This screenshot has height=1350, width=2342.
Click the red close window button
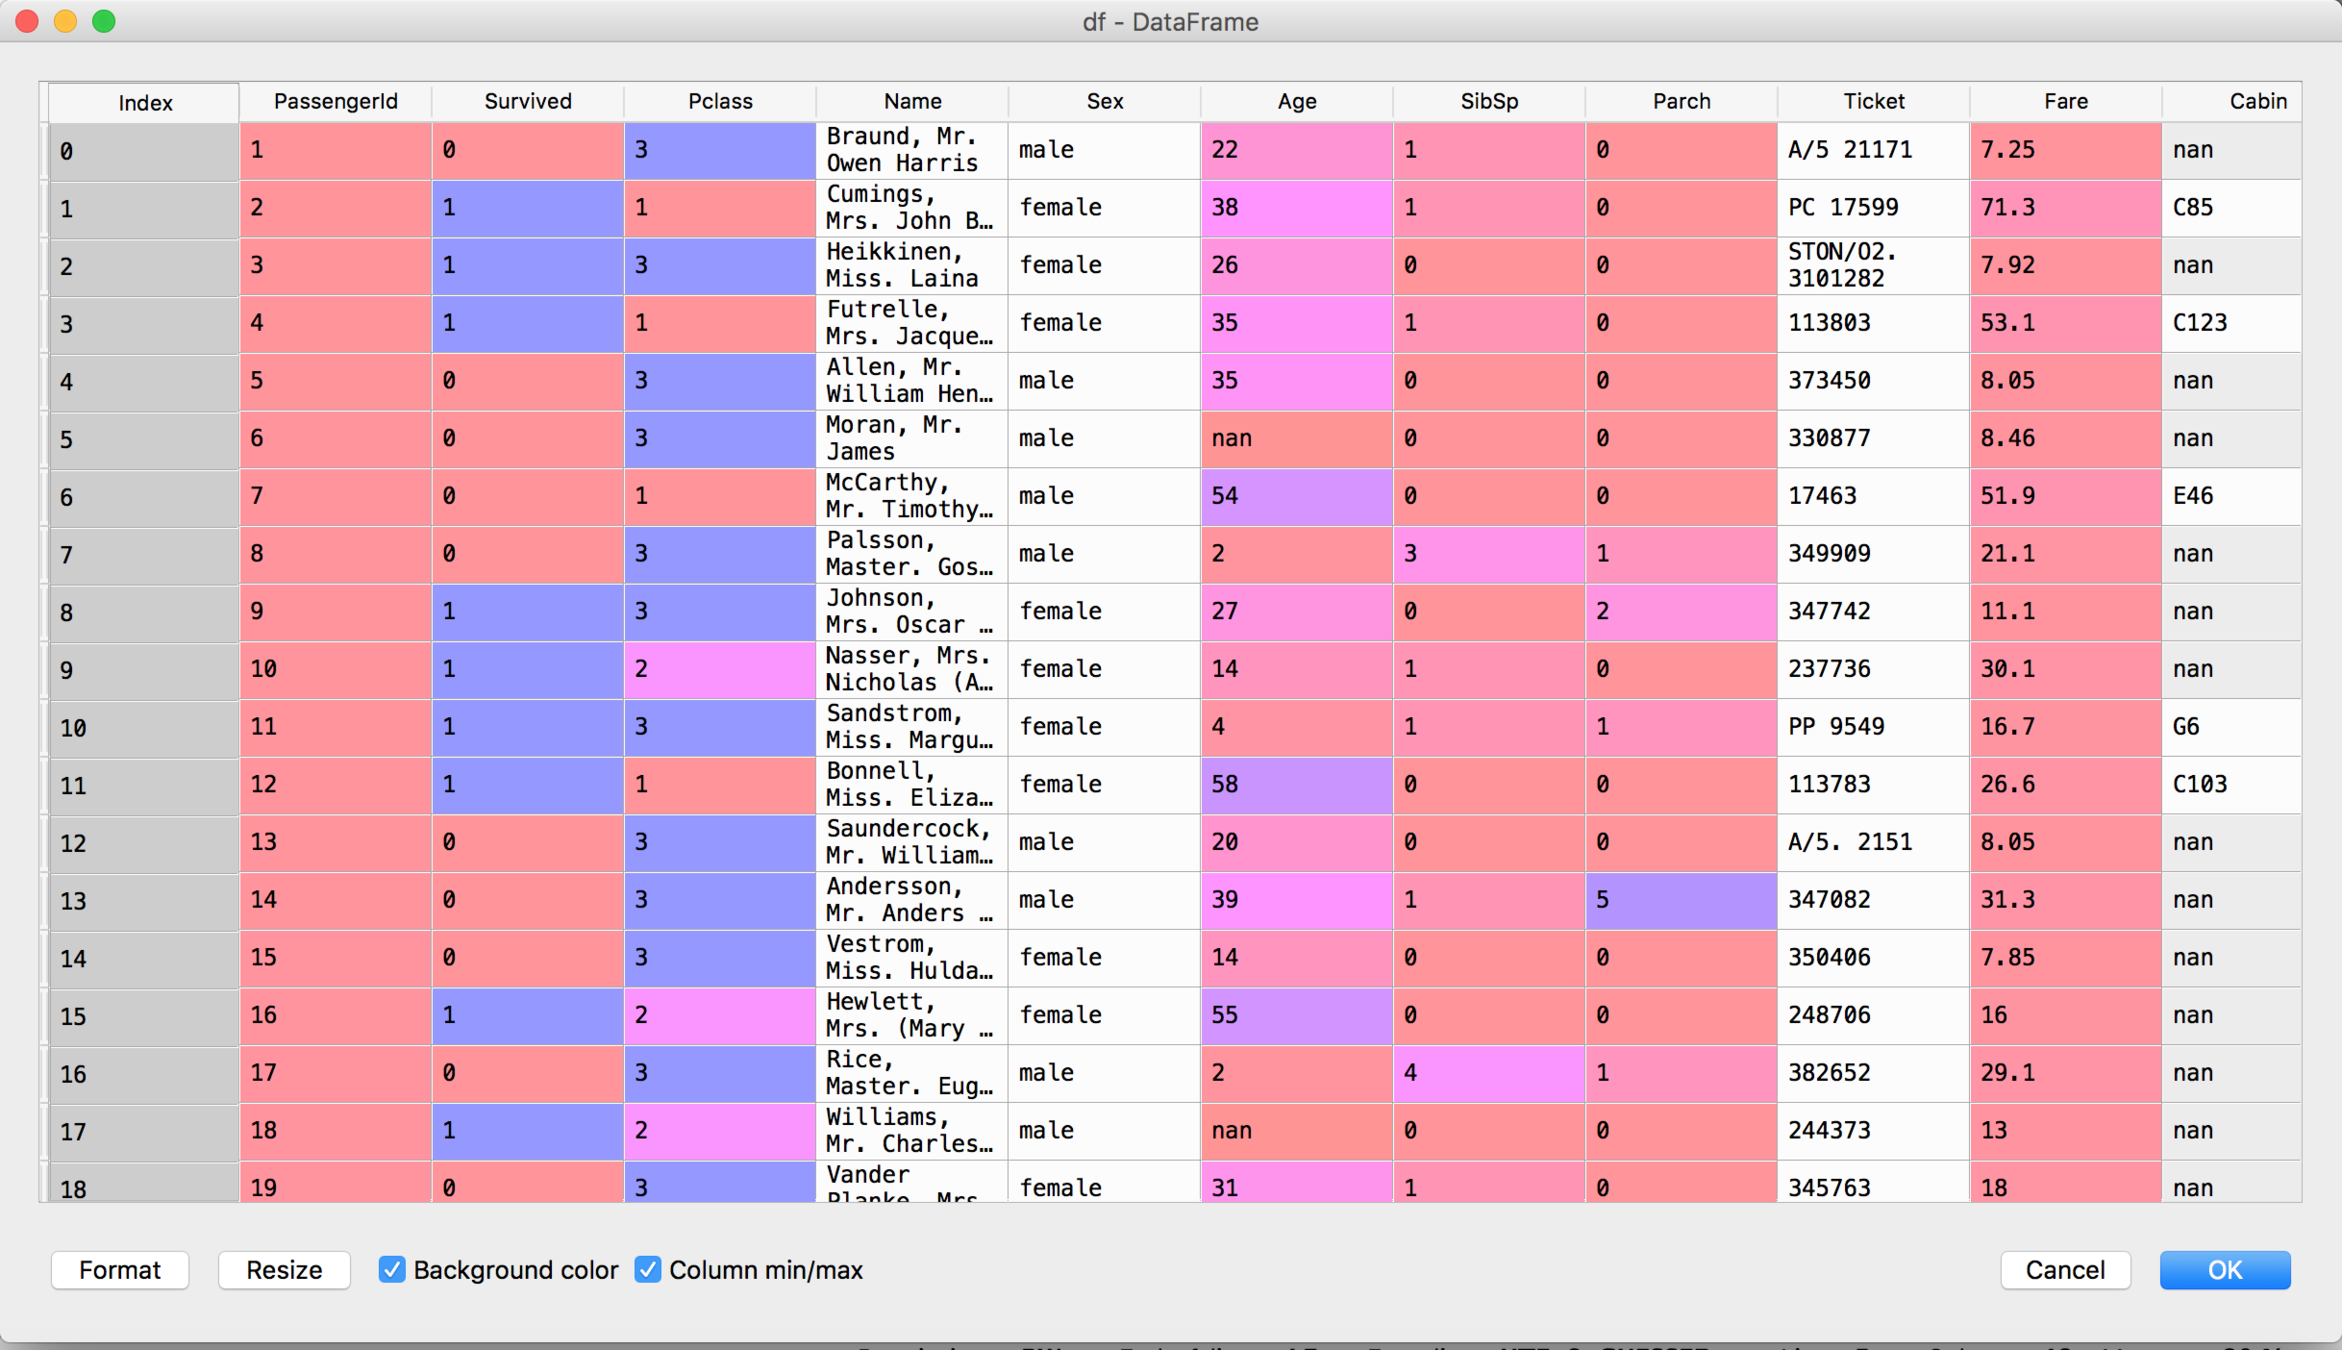[x=27, y=21]
